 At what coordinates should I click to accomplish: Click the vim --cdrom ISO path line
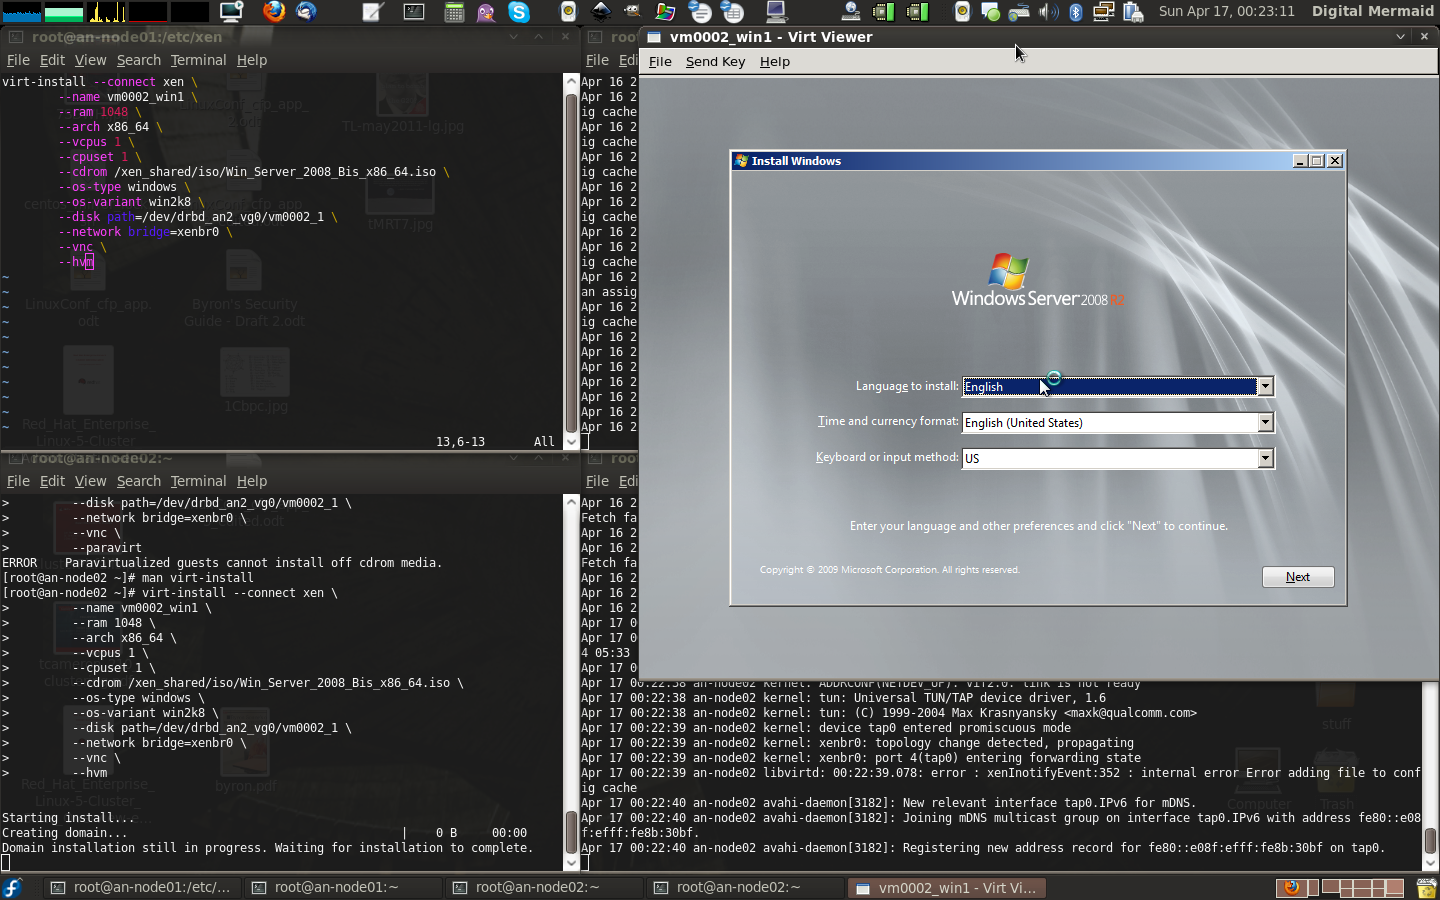pyautogui.click(x=254, y=172)
